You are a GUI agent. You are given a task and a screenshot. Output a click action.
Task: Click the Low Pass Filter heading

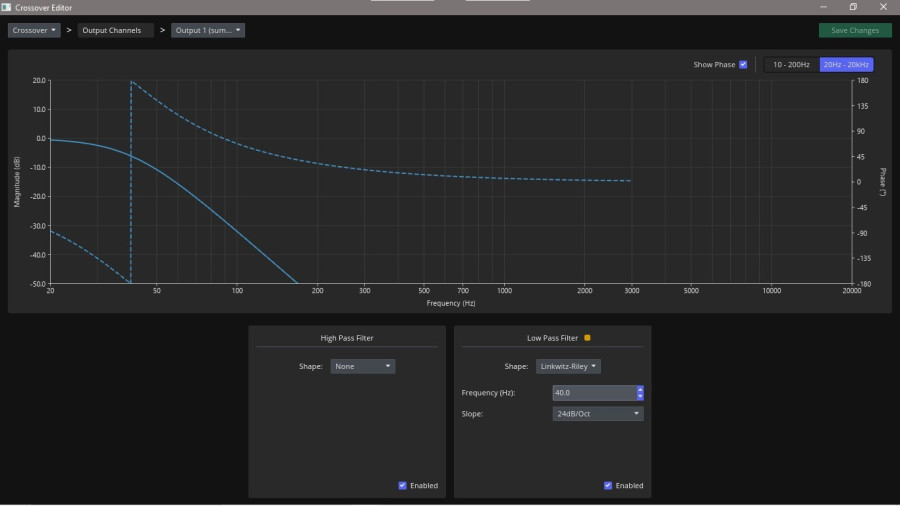coord(552,338)
